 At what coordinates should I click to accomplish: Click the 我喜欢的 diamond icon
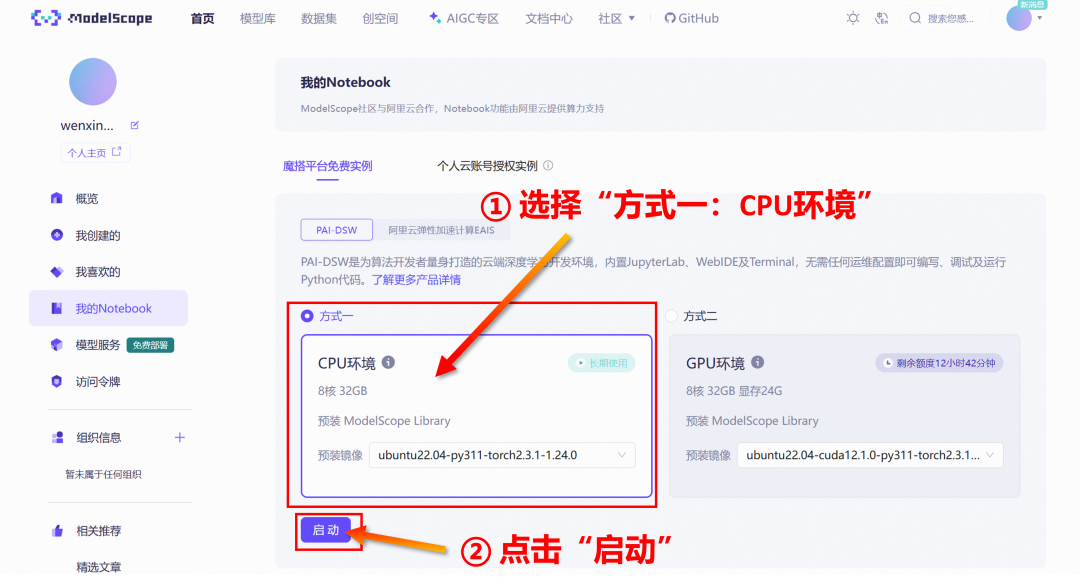[x=56, y=271]
